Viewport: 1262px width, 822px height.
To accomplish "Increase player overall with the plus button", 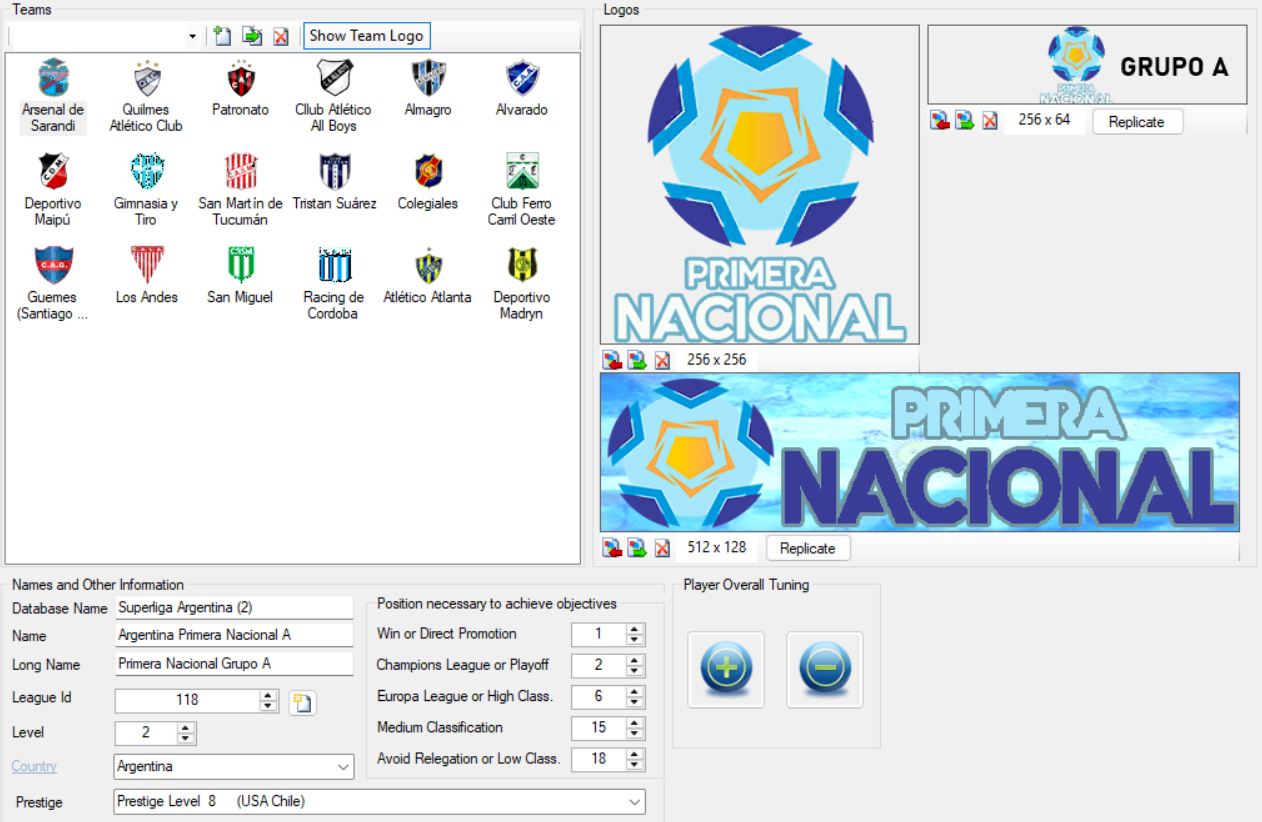I will [726, 669].
